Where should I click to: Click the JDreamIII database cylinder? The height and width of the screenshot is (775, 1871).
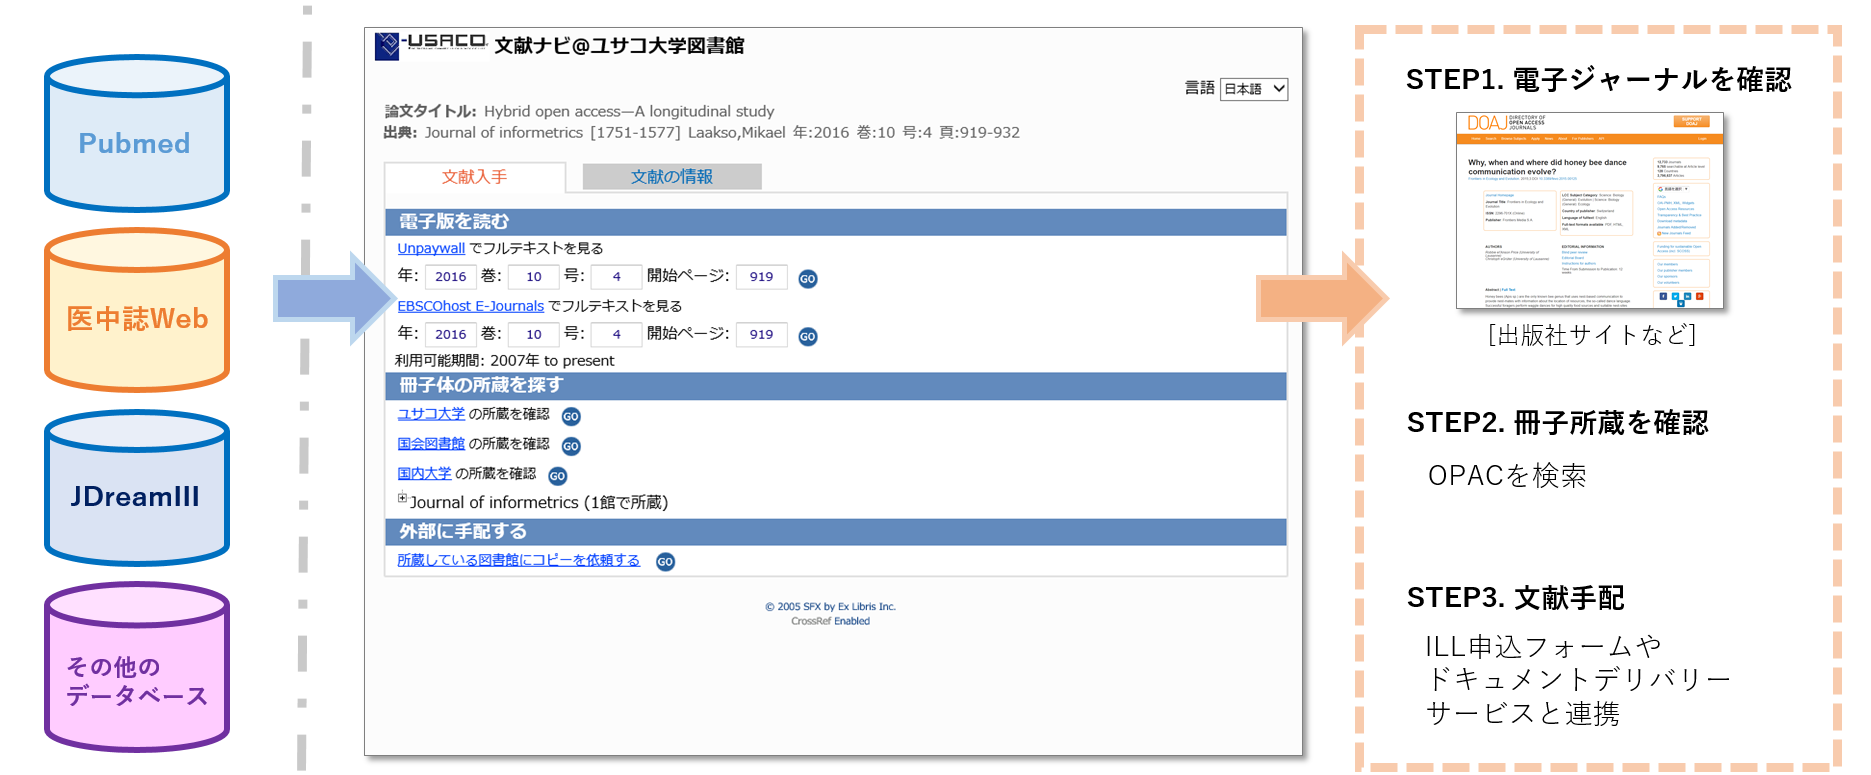137,488
